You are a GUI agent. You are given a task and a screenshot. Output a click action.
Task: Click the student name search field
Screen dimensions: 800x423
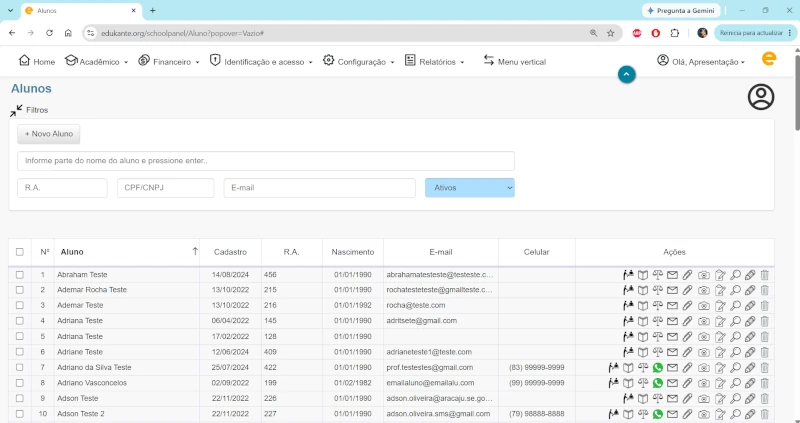(266, 161)
